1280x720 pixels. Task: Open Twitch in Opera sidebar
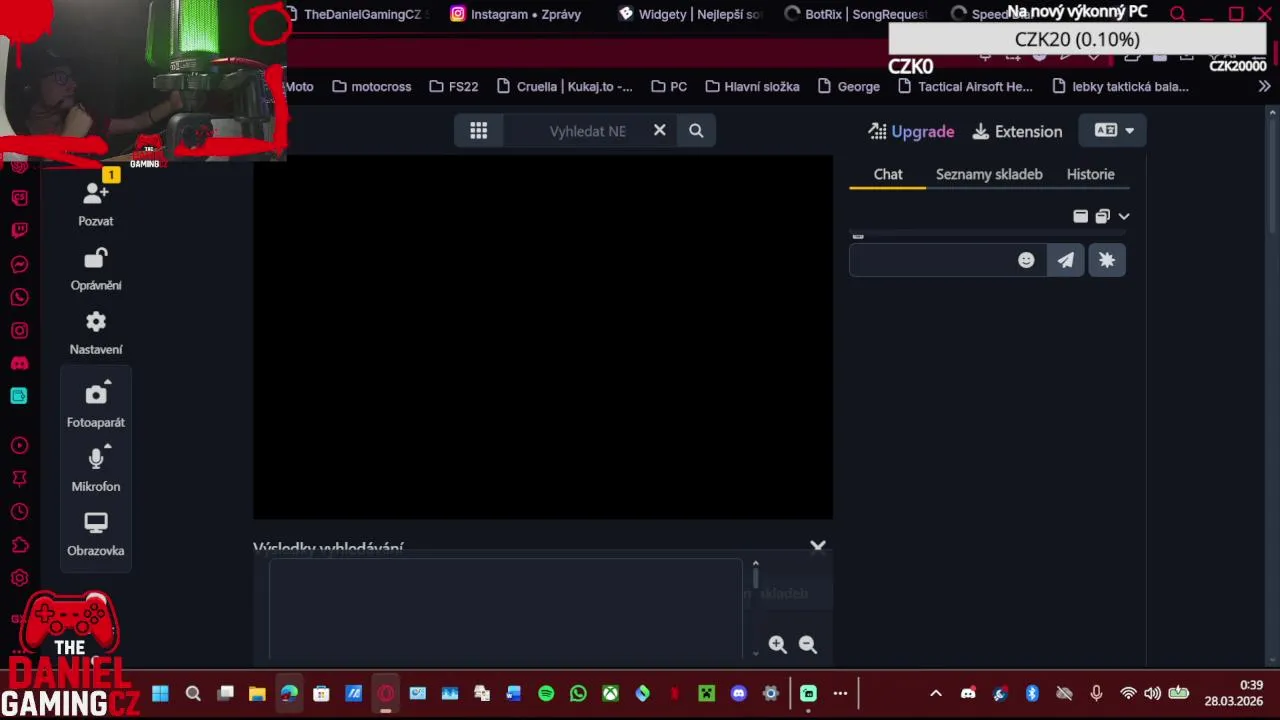19,231
